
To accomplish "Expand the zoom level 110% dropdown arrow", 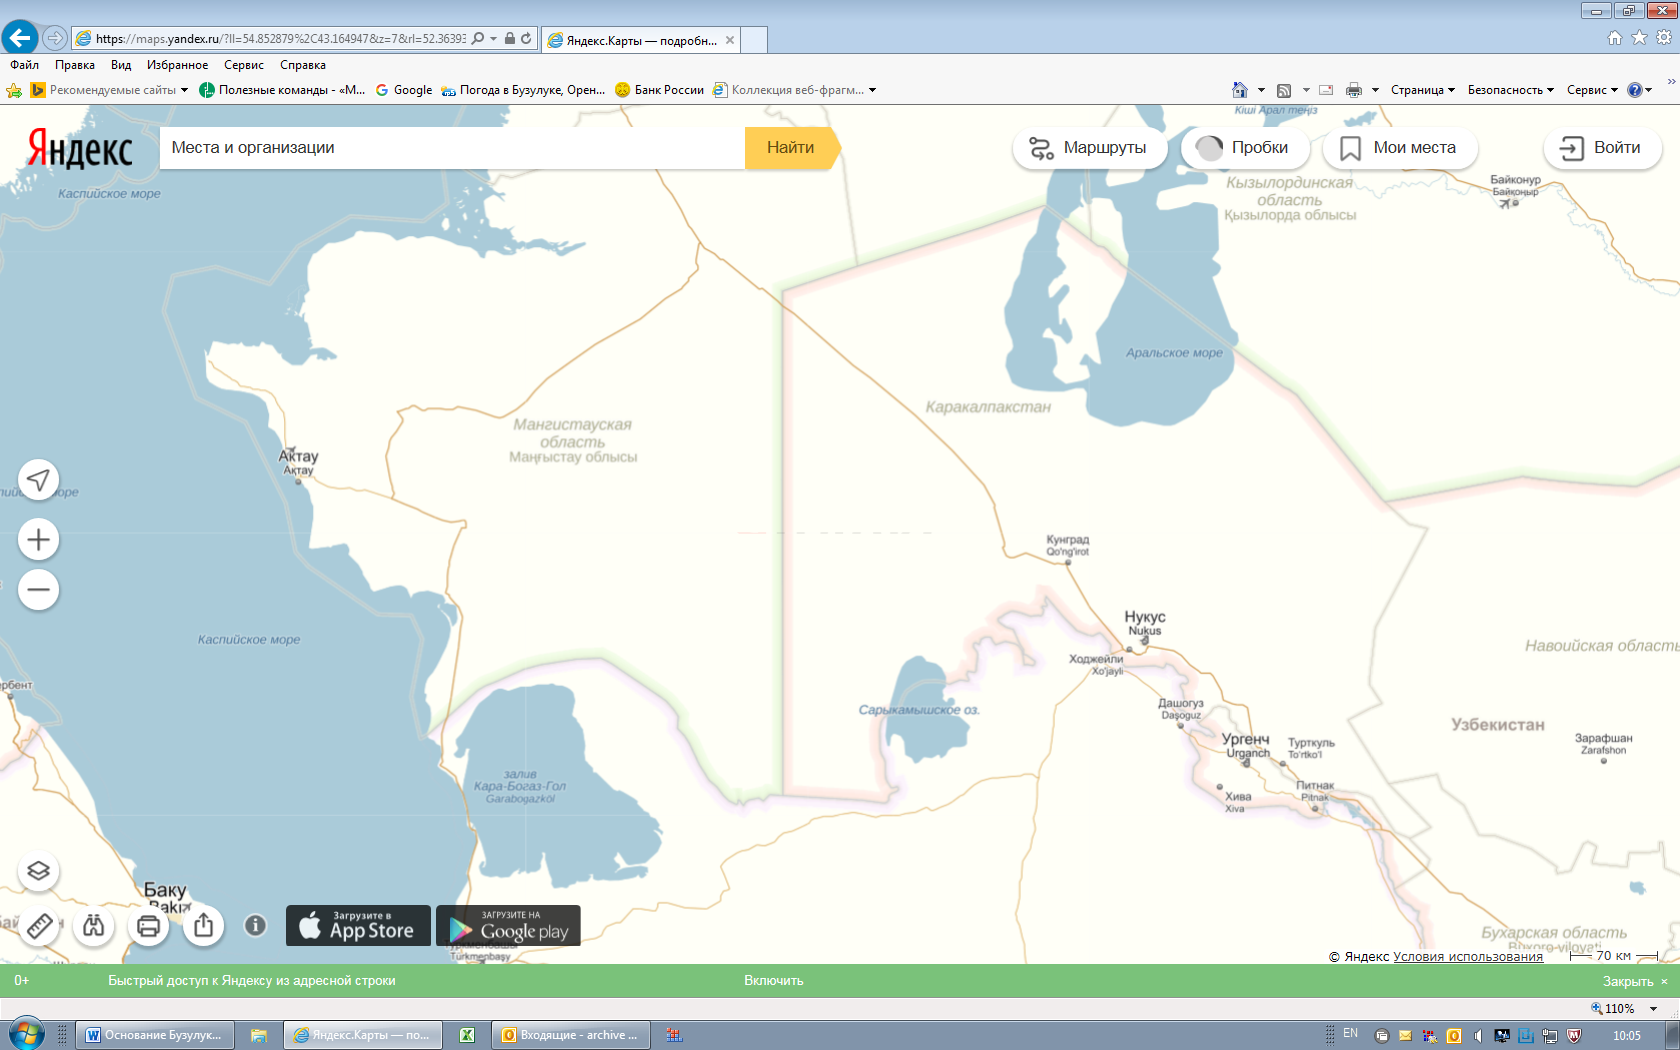I will click(1653, 1009).
